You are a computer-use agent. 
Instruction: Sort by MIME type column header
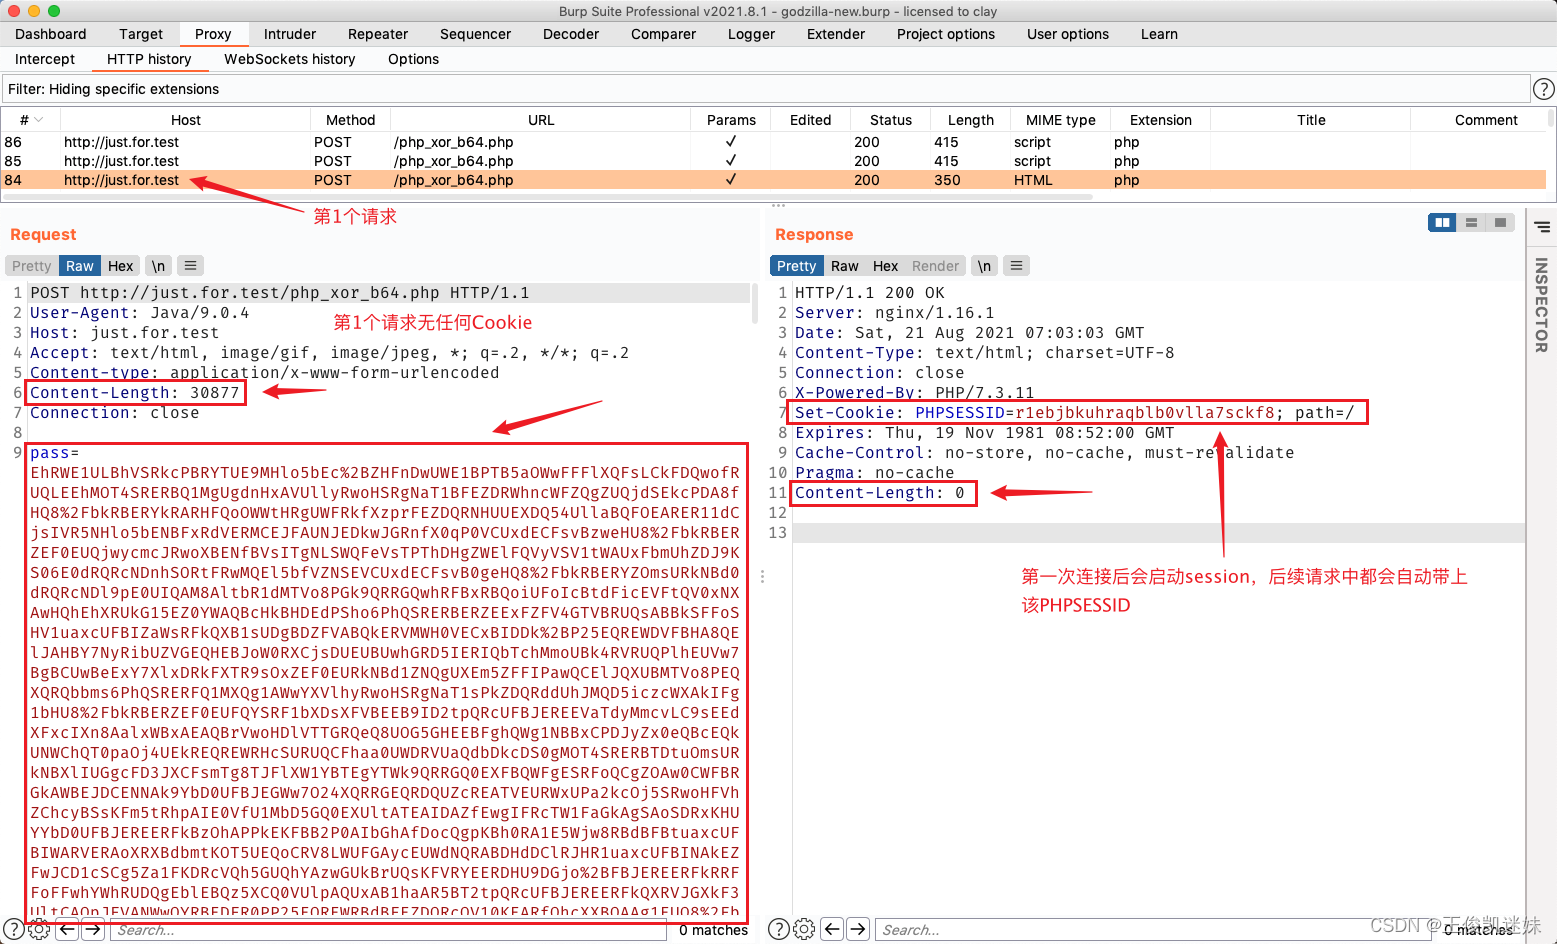[1061, 120]
